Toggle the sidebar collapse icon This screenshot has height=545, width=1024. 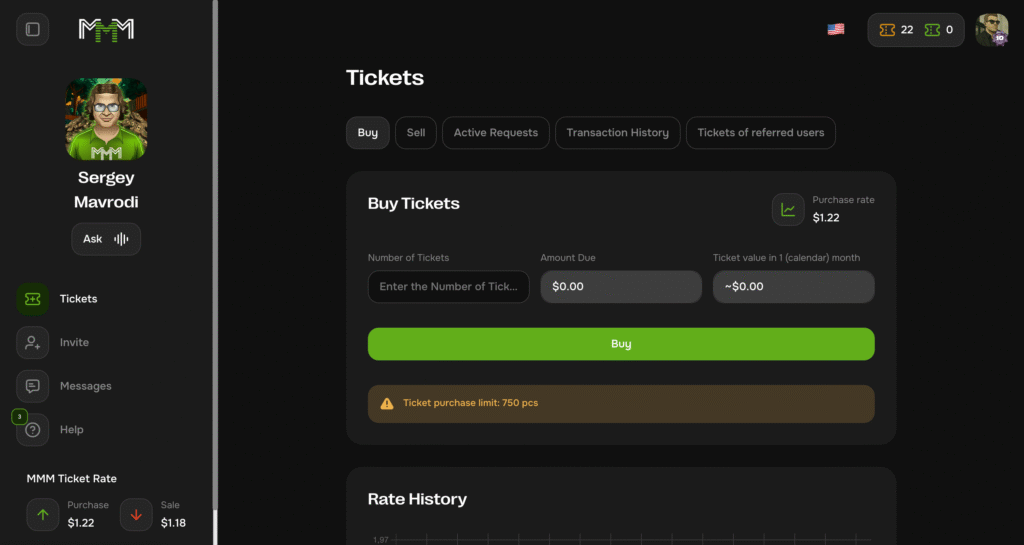32,29
